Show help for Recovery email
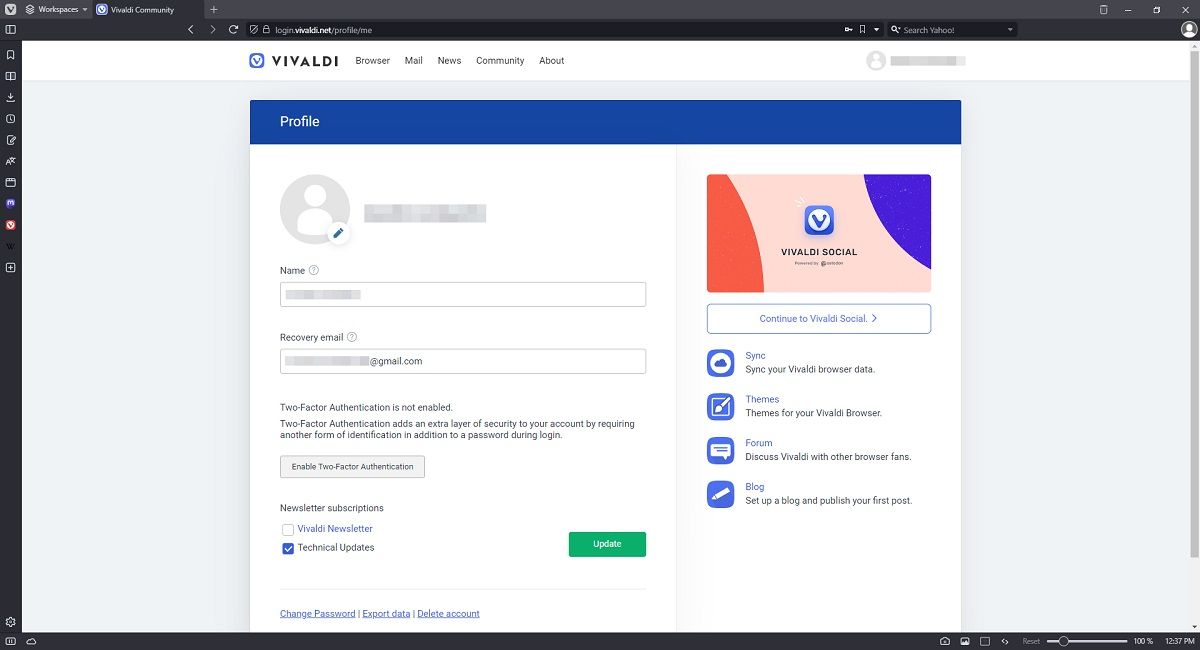Viewport: 1200px width, 650px height. pos(352,337)
